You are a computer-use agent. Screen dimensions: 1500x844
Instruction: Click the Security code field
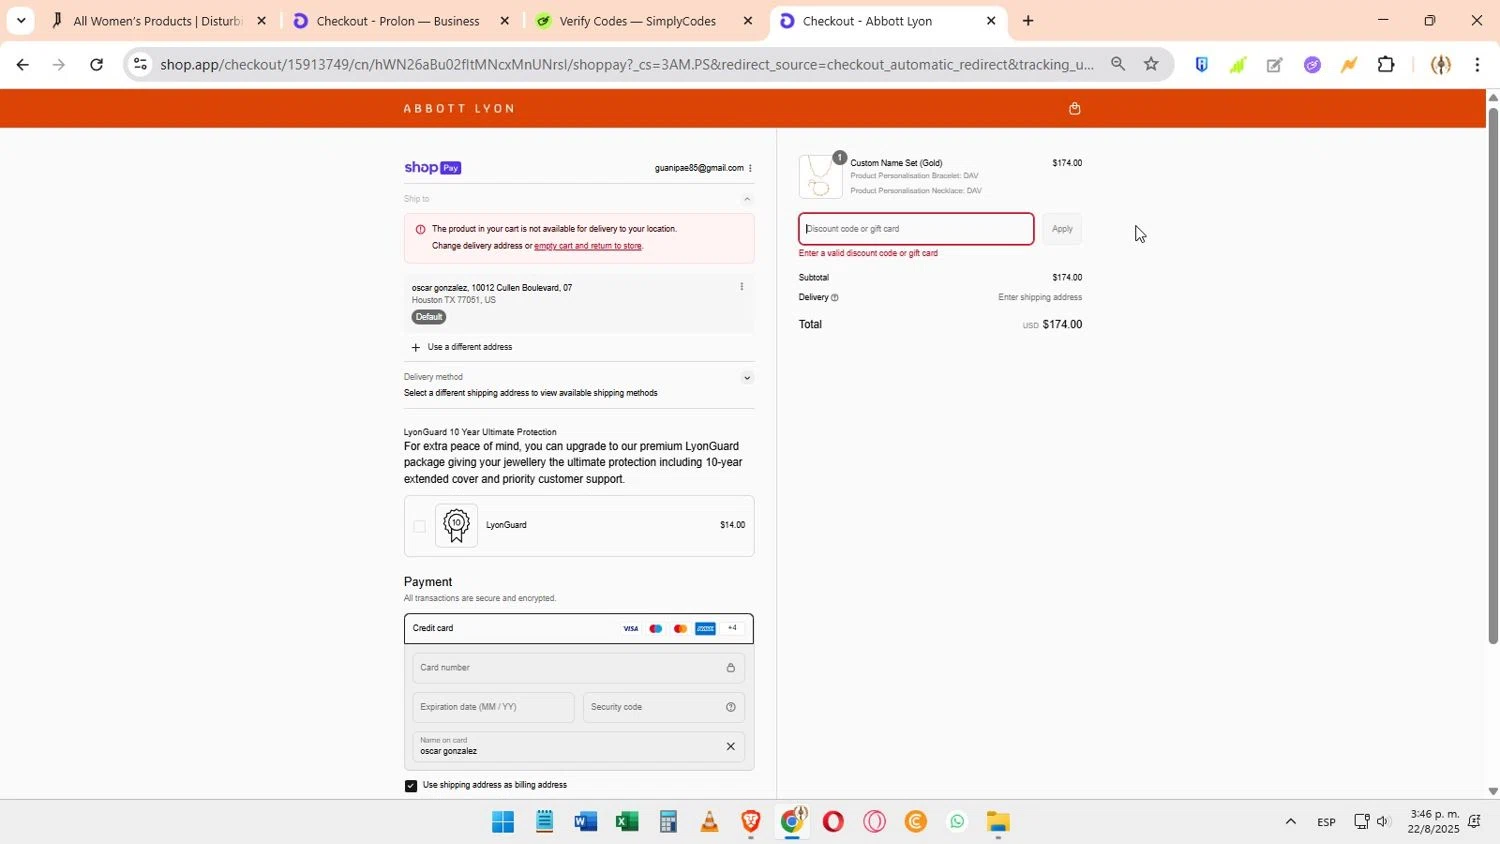[x=663, y=707]
